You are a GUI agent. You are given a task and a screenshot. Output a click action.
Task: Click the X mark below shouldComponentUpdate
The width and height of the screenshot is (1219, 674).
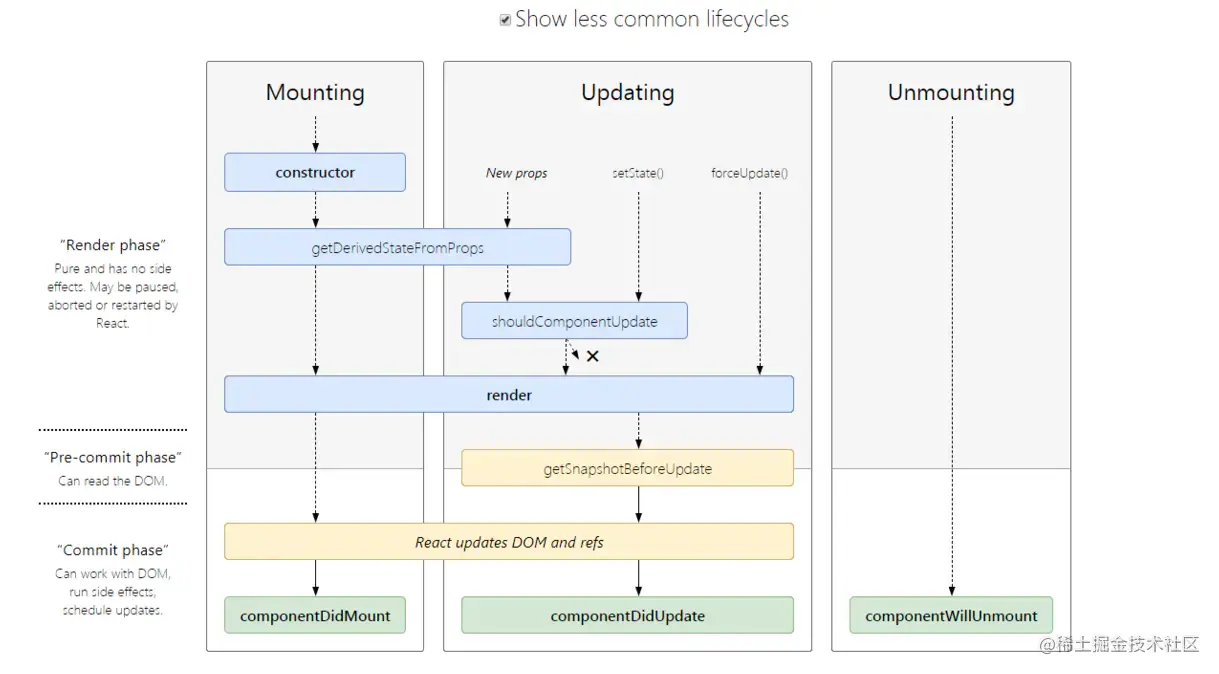(592, 356)
